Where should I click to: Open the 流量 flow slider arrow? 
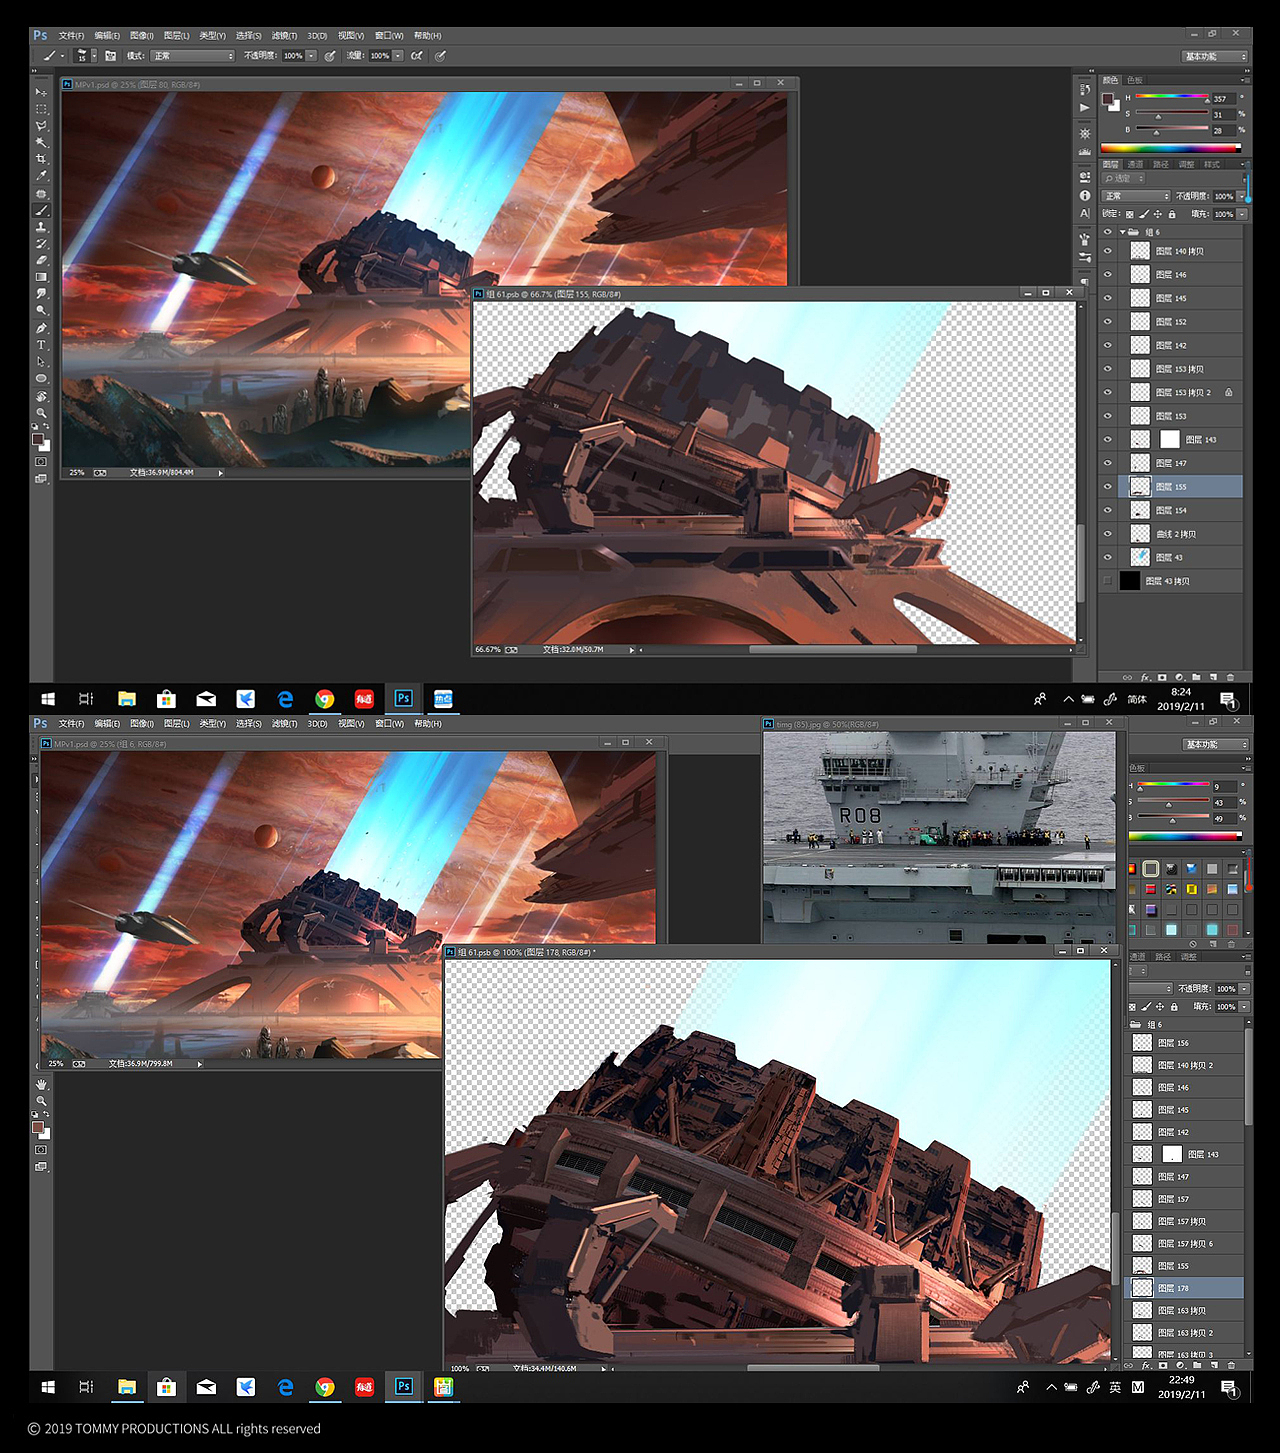tap(398, 56)
